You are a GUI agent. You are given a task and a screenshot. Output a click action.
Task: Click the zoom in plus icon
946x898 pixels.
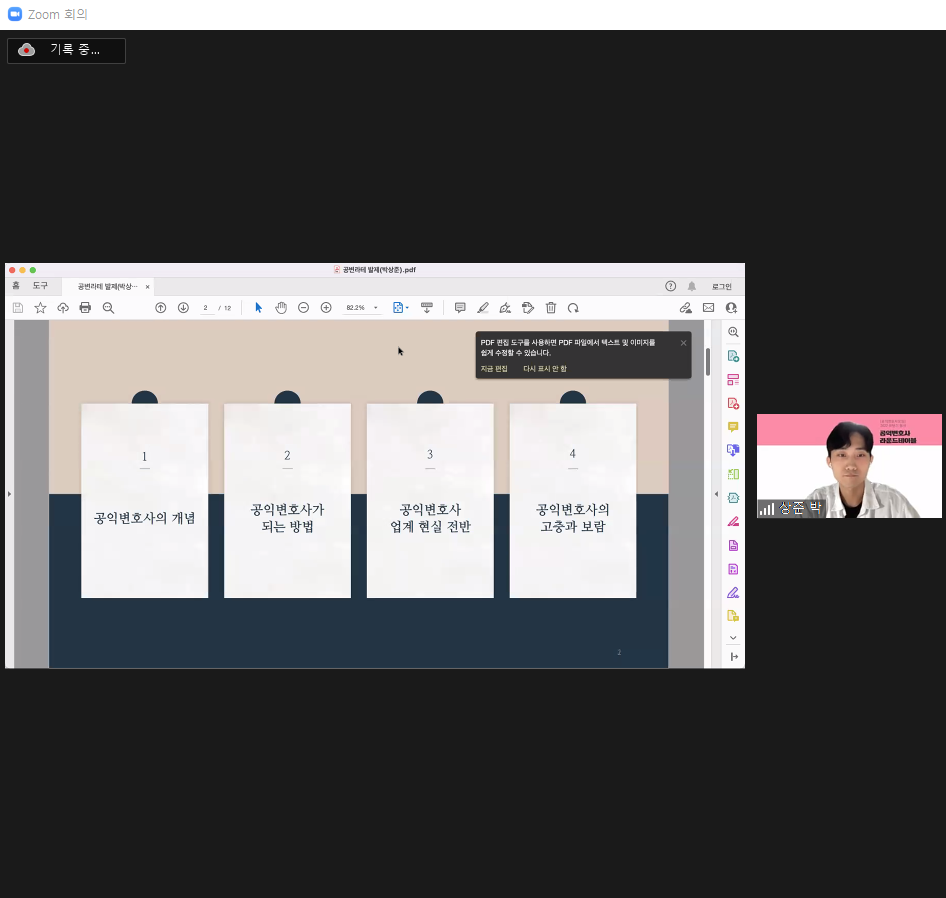[x=326, y=308]
